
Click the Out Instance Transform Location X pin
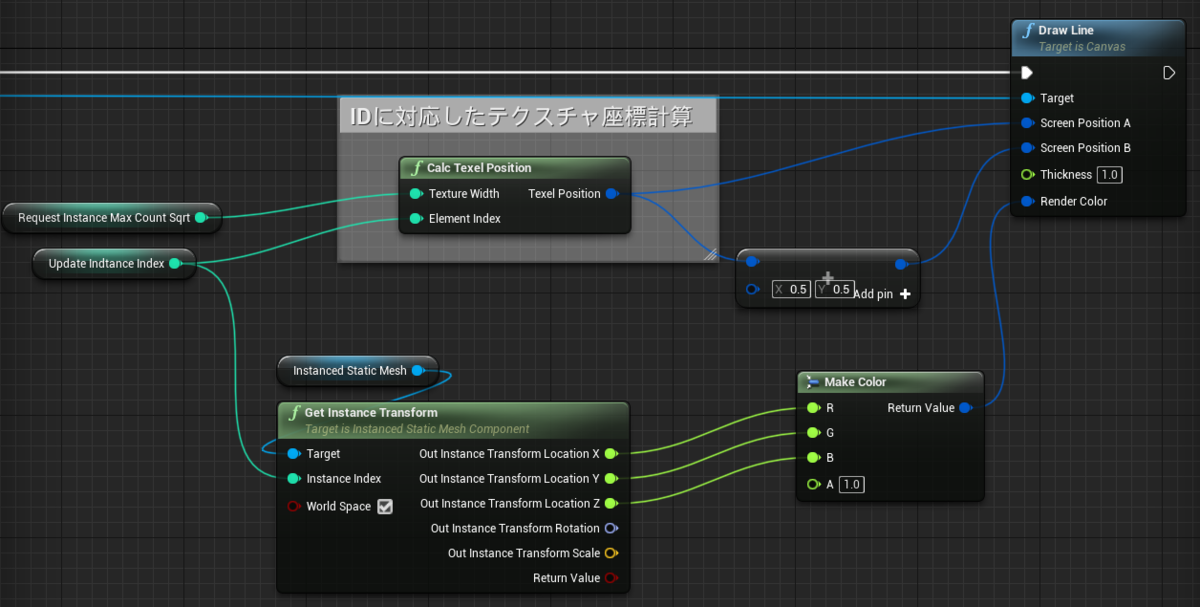[x=611, y=454]
